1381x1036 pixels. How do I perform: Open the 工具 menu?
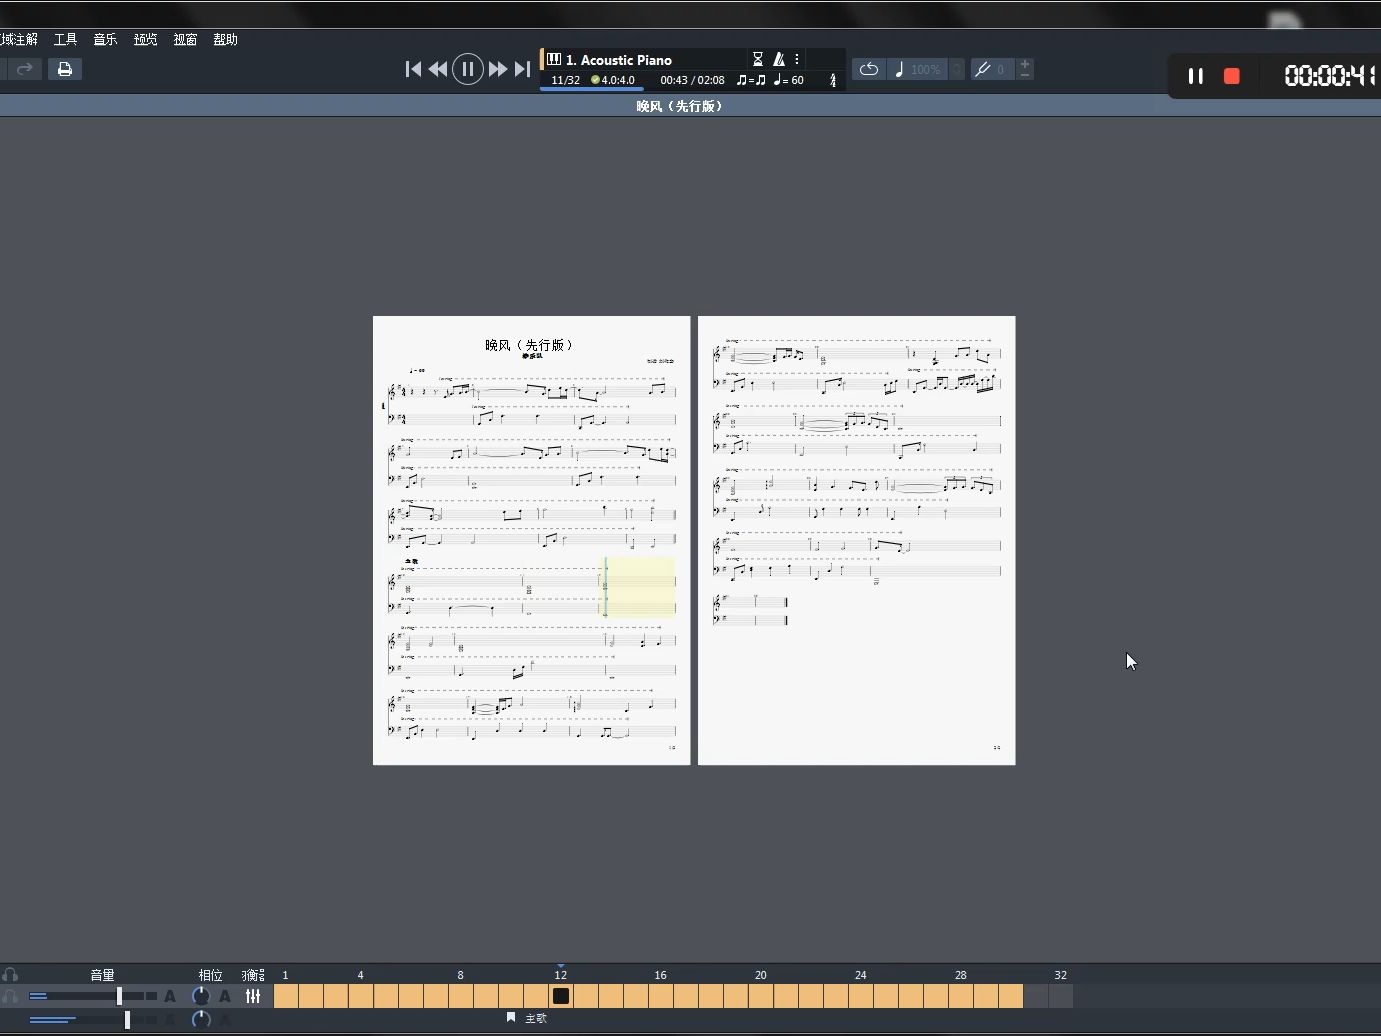(x=65, y=39)
